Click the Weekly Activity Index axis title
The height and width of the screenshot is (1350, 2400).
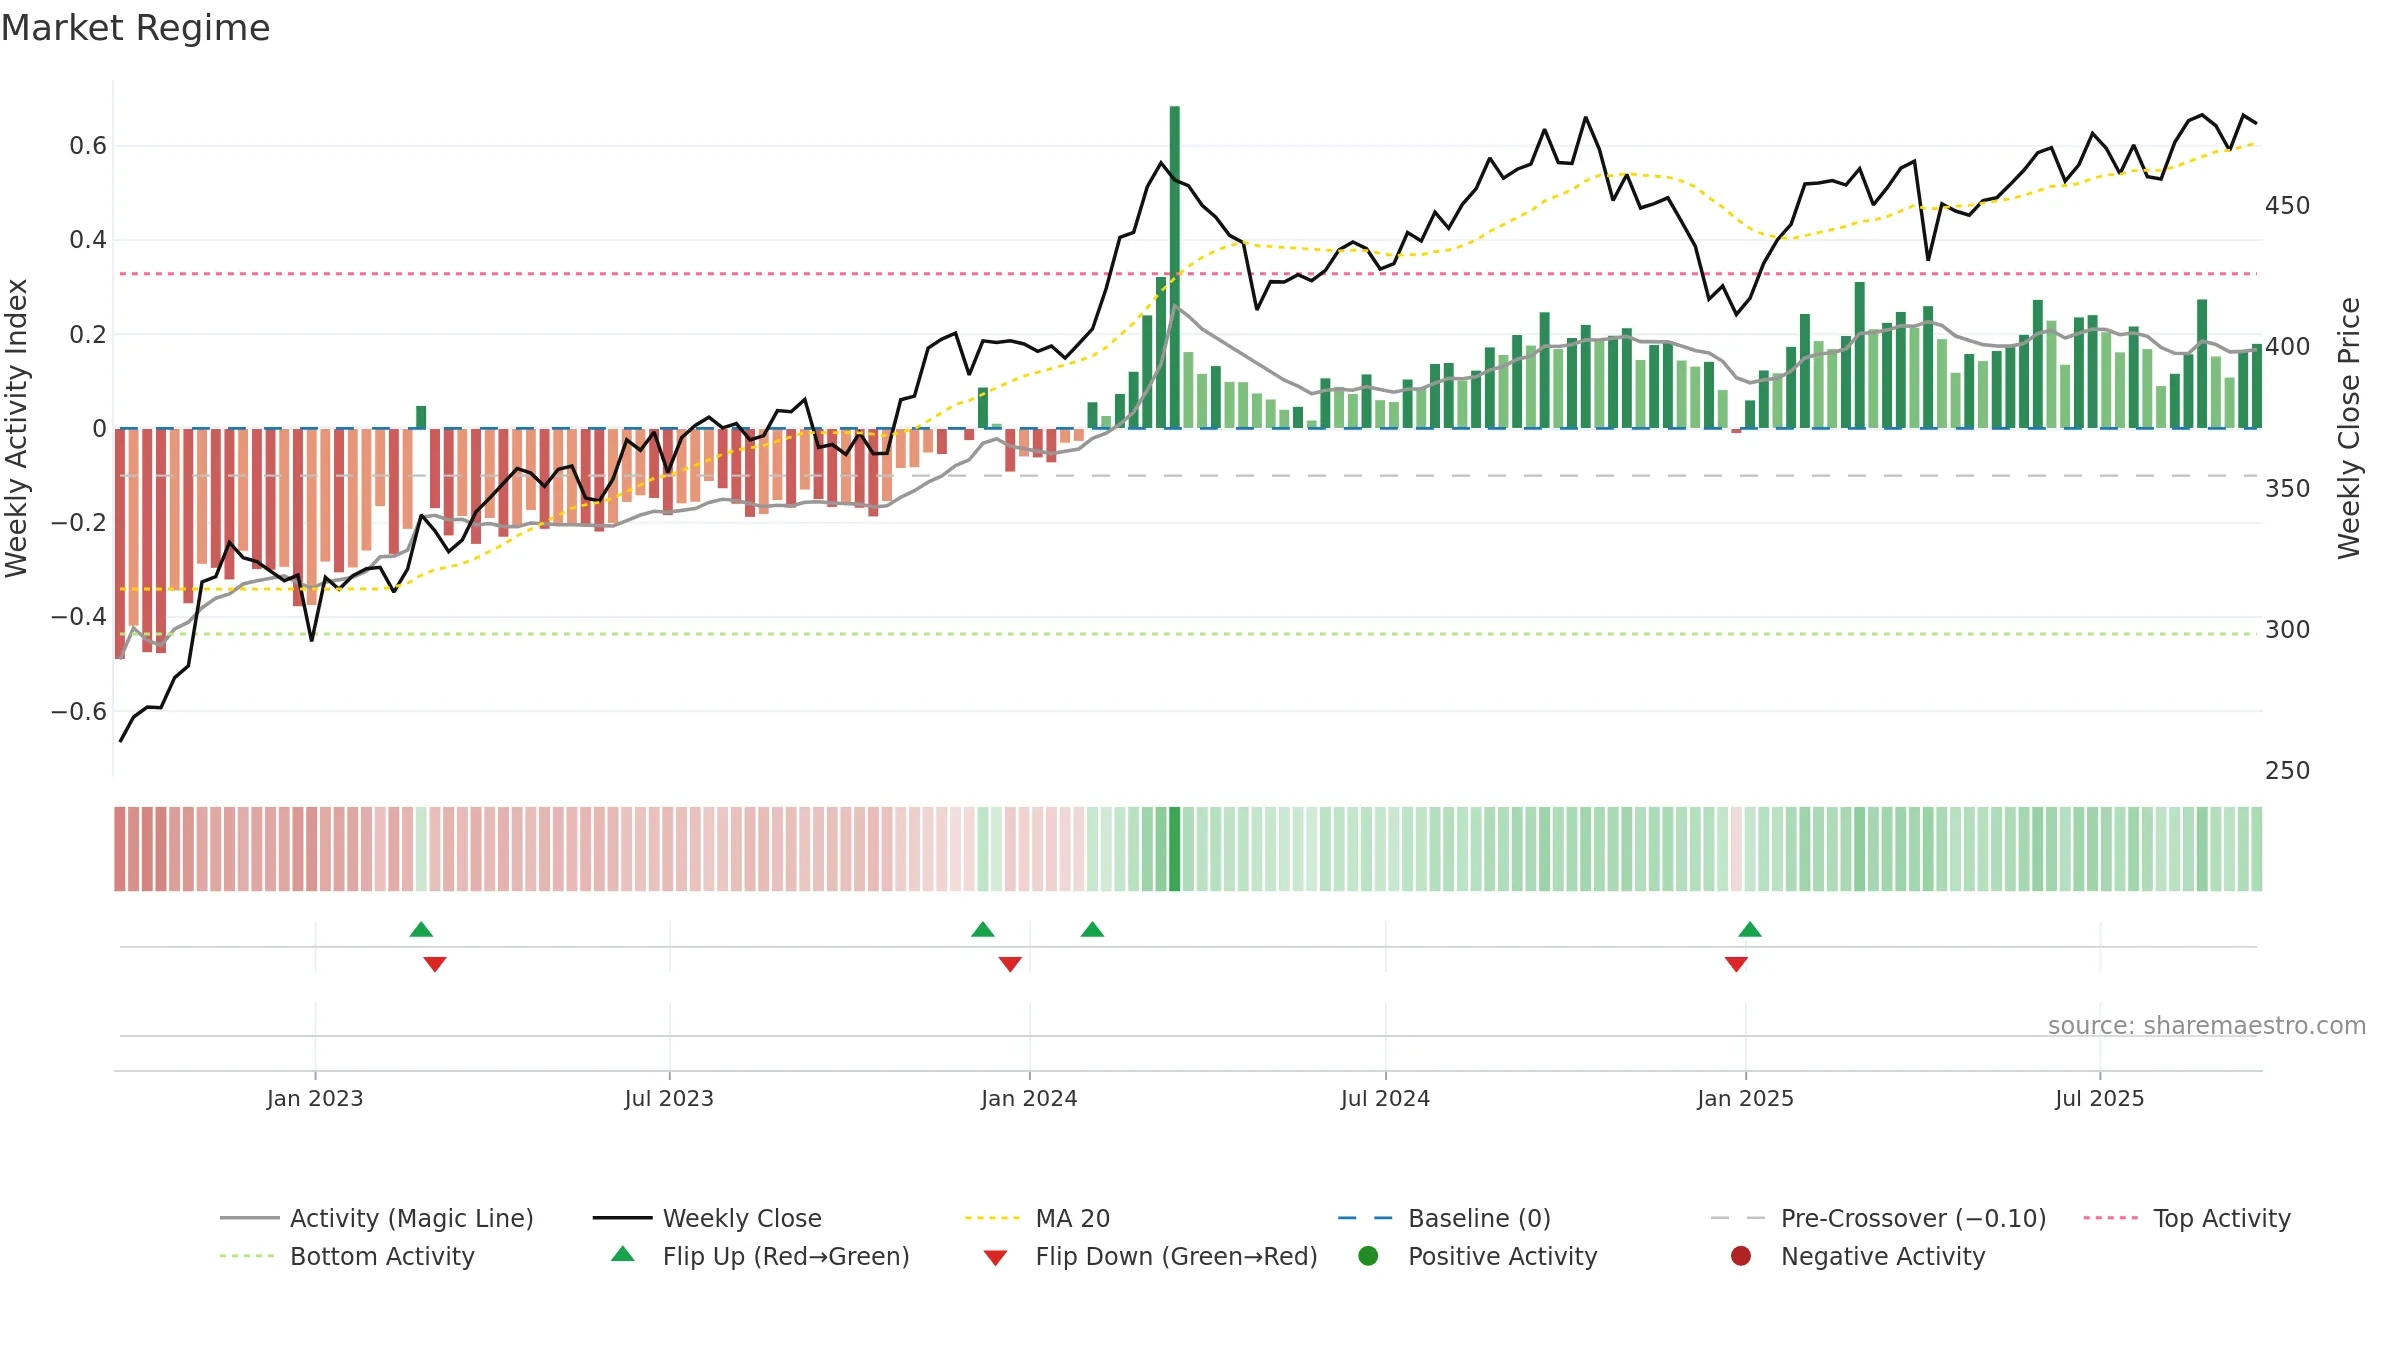coord(17,428)
